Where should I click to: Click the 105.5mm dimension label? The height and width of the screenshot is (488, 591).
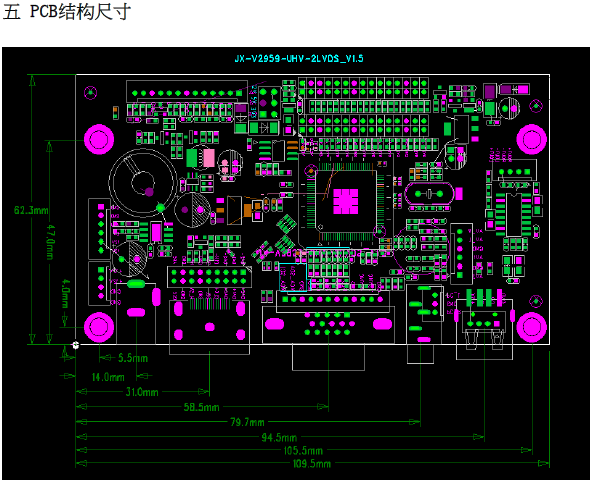coord(303,450)
